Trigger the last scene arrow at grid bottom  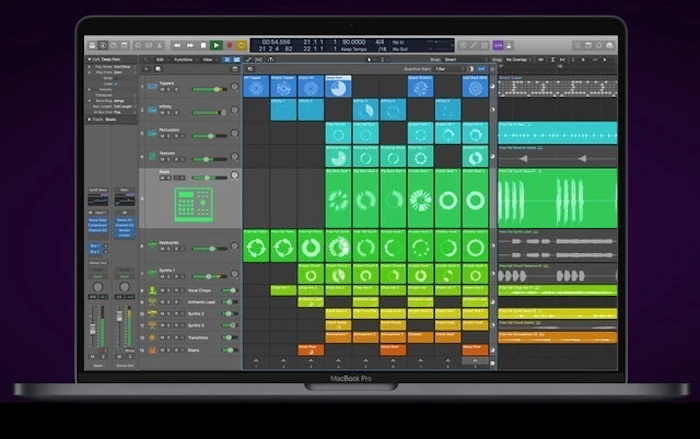[475, 362]
